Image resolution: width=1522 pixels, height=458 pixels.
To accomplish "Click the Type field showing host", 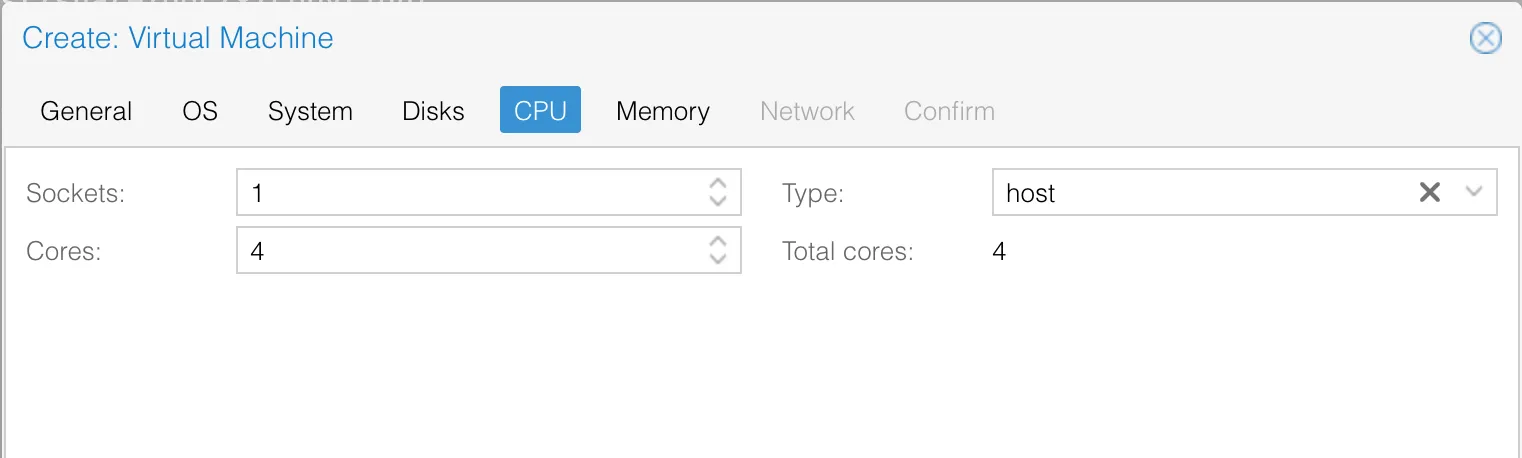I will [x=1200, y=192].
